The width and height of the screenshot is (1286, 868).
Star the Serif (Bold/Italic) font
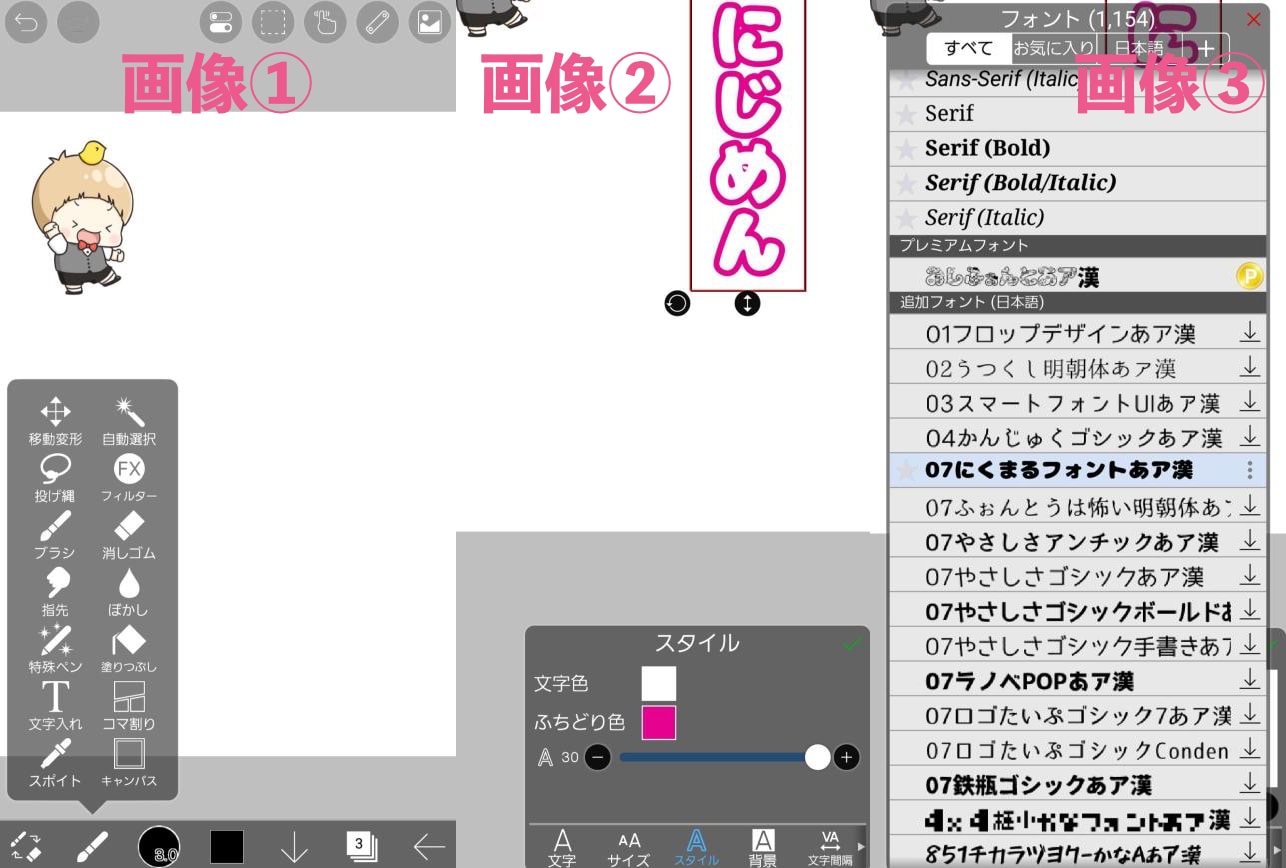905,183
